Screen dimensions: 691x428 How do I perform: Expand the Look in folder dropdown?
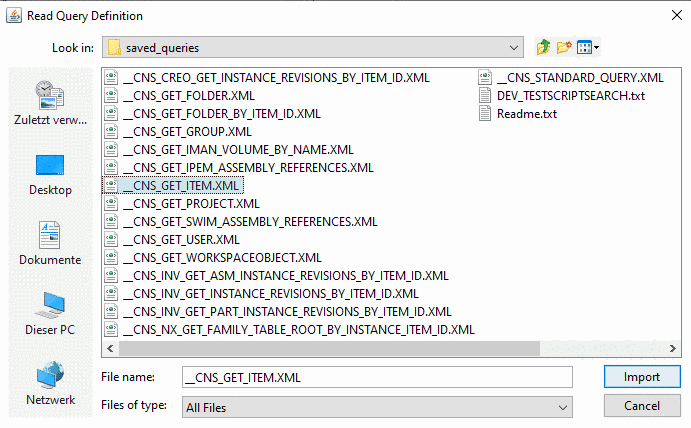click(x=515, y=48)
